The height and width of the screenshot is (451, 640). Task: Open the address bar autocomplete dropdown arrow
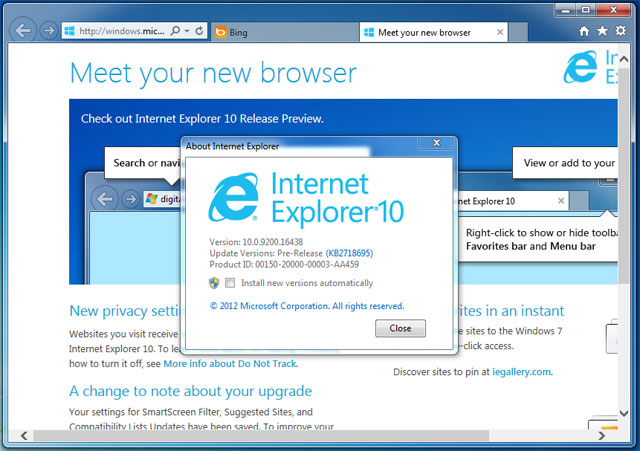(x=187, y=31)
